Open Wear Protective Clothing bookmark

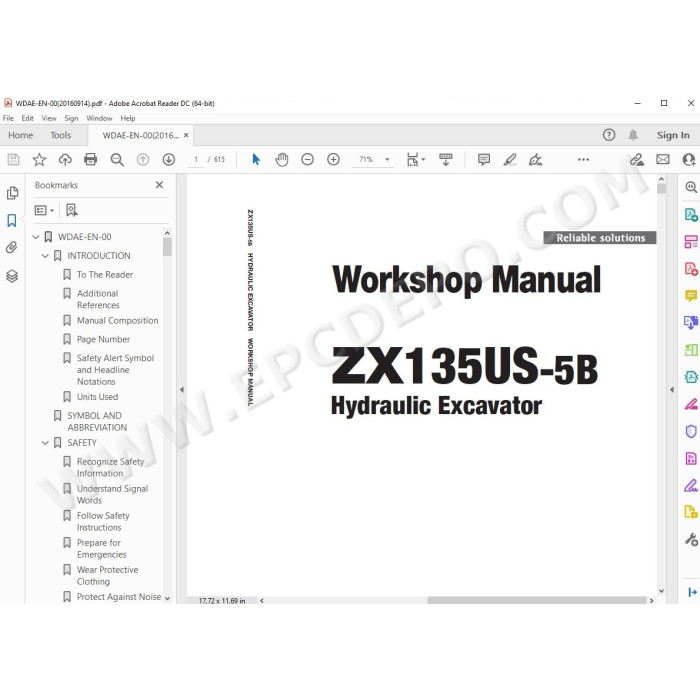(x=107, y=575)
